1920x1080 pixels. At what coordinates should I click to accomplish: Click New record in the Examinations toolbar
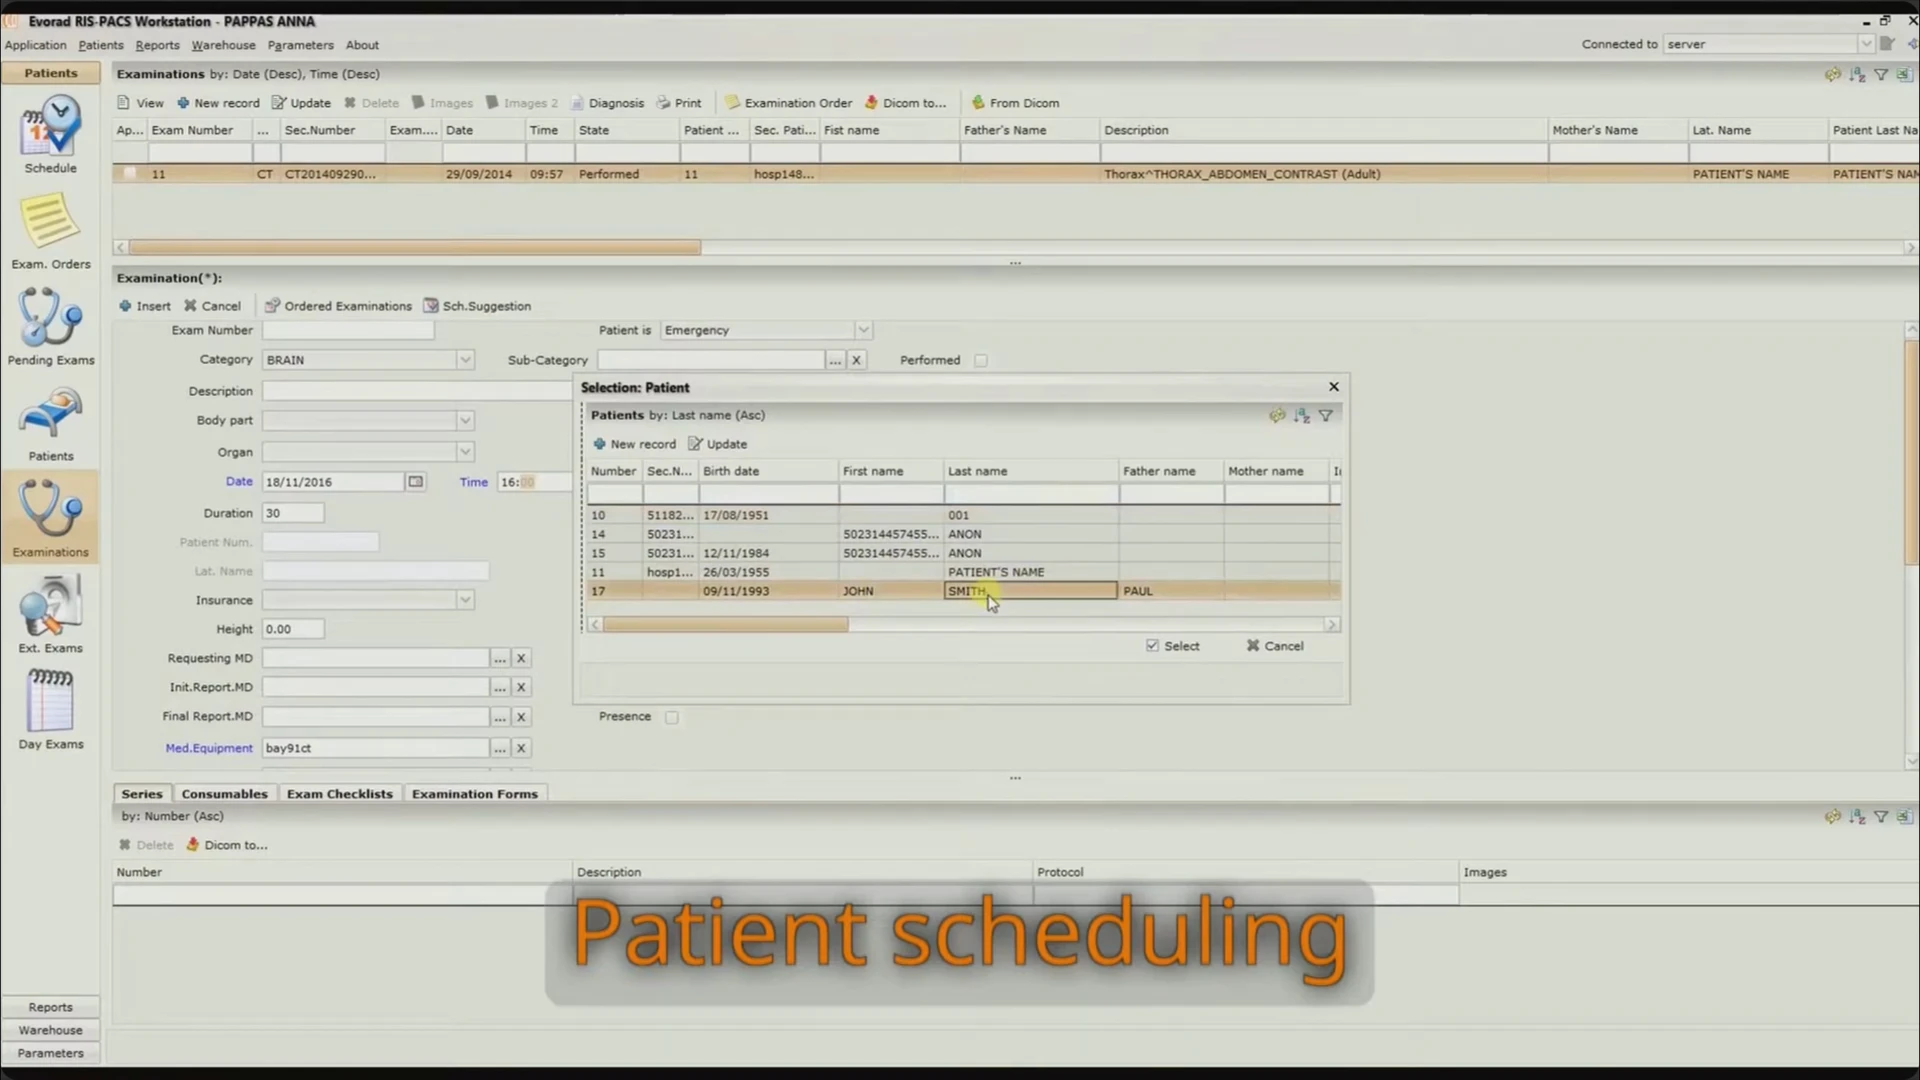coord(218,103)
